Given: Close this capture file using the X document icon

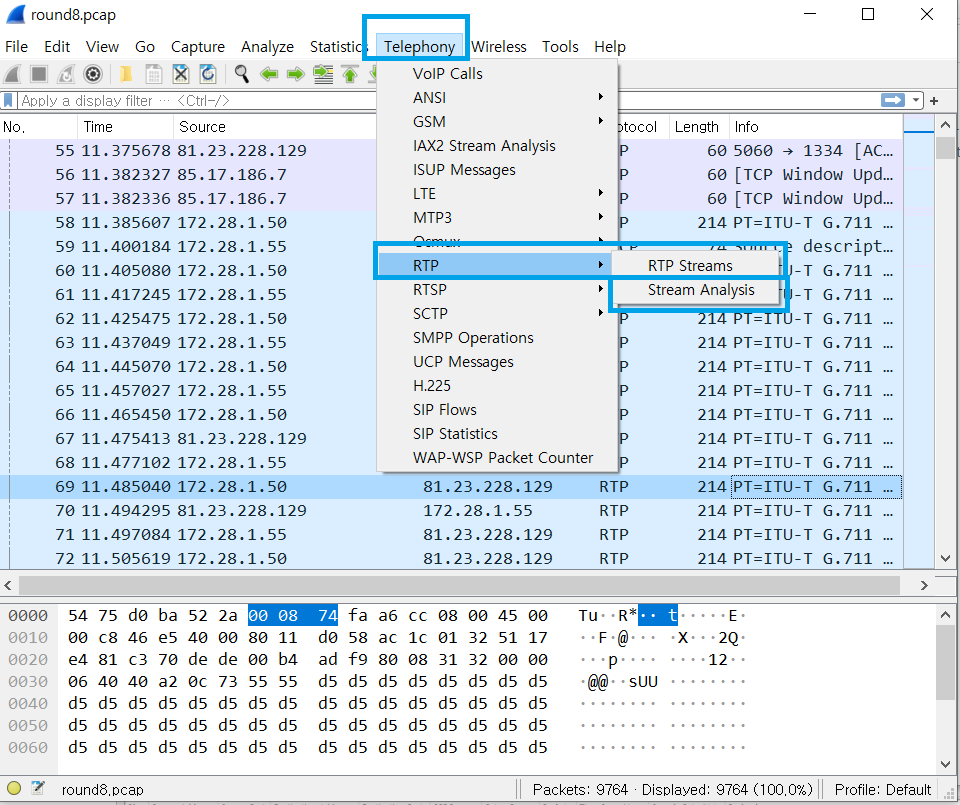Looking at the screenshot, I should click(181, 74).
